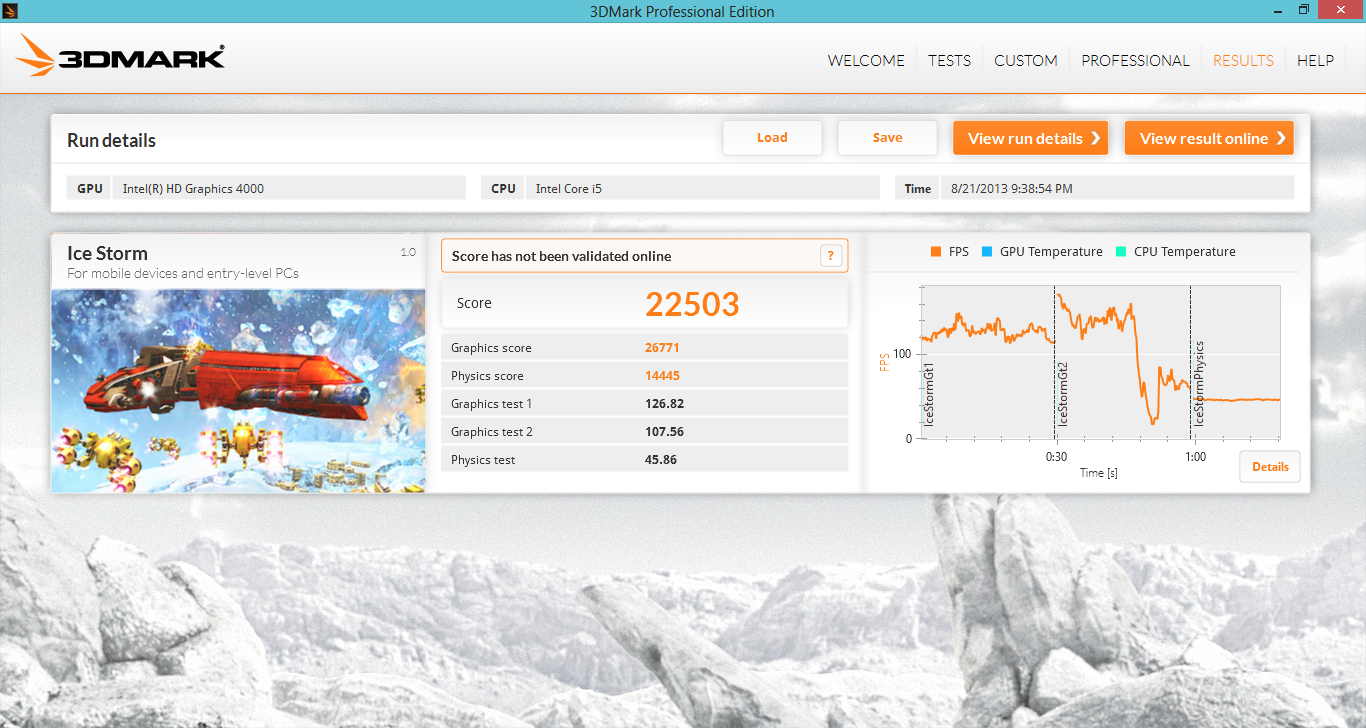Toggle the FPS legend swatch
Screen dimensions: 1366x728
pyautogui.click(x=935, y=252)
